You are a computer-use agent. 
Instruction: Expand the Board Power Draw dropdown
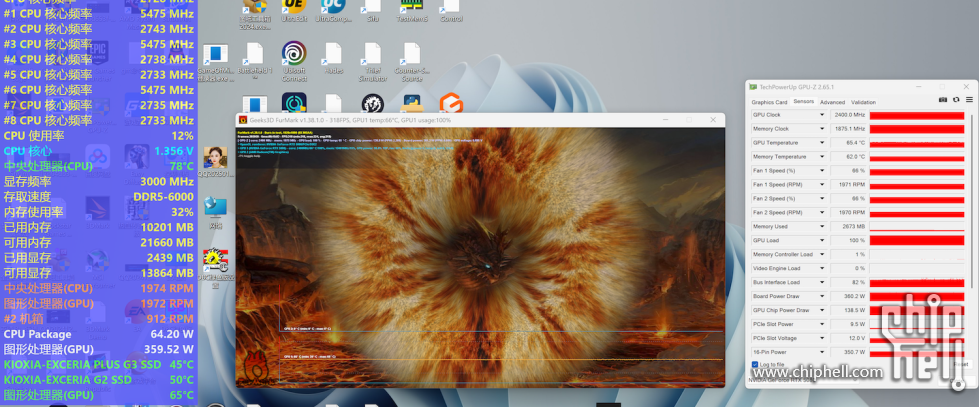coord(822,297)
